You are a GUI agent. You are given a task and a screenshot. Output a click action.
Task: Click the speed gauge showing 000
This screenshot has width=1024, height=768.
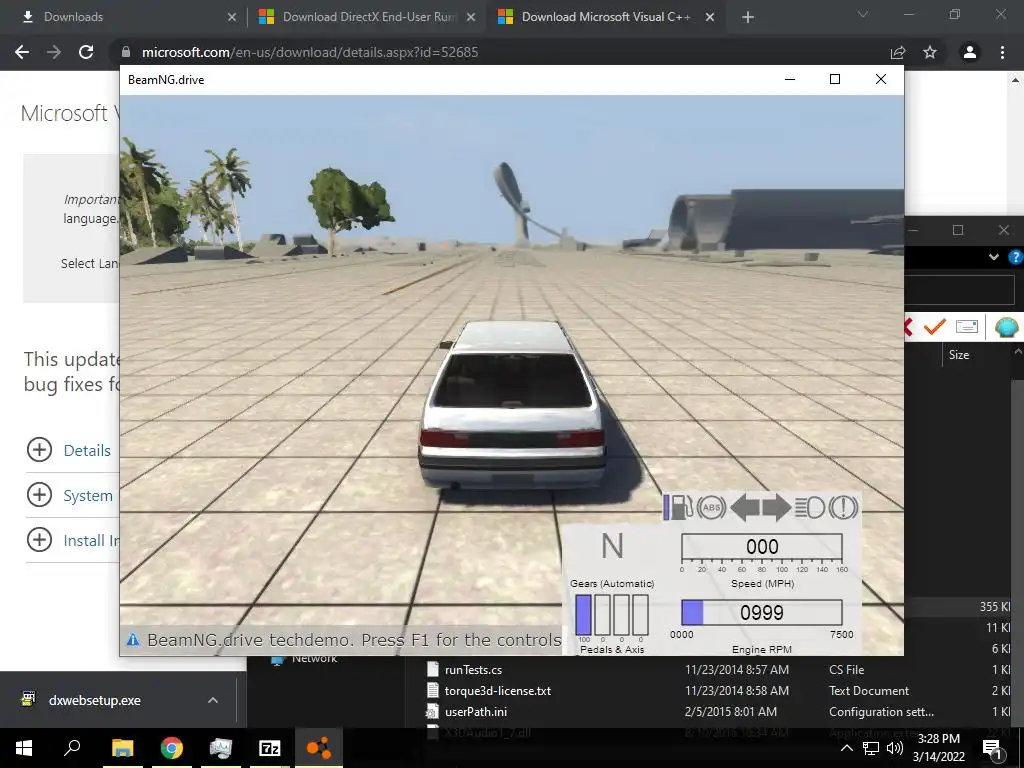pyautogui.click(x=761, y=546)
